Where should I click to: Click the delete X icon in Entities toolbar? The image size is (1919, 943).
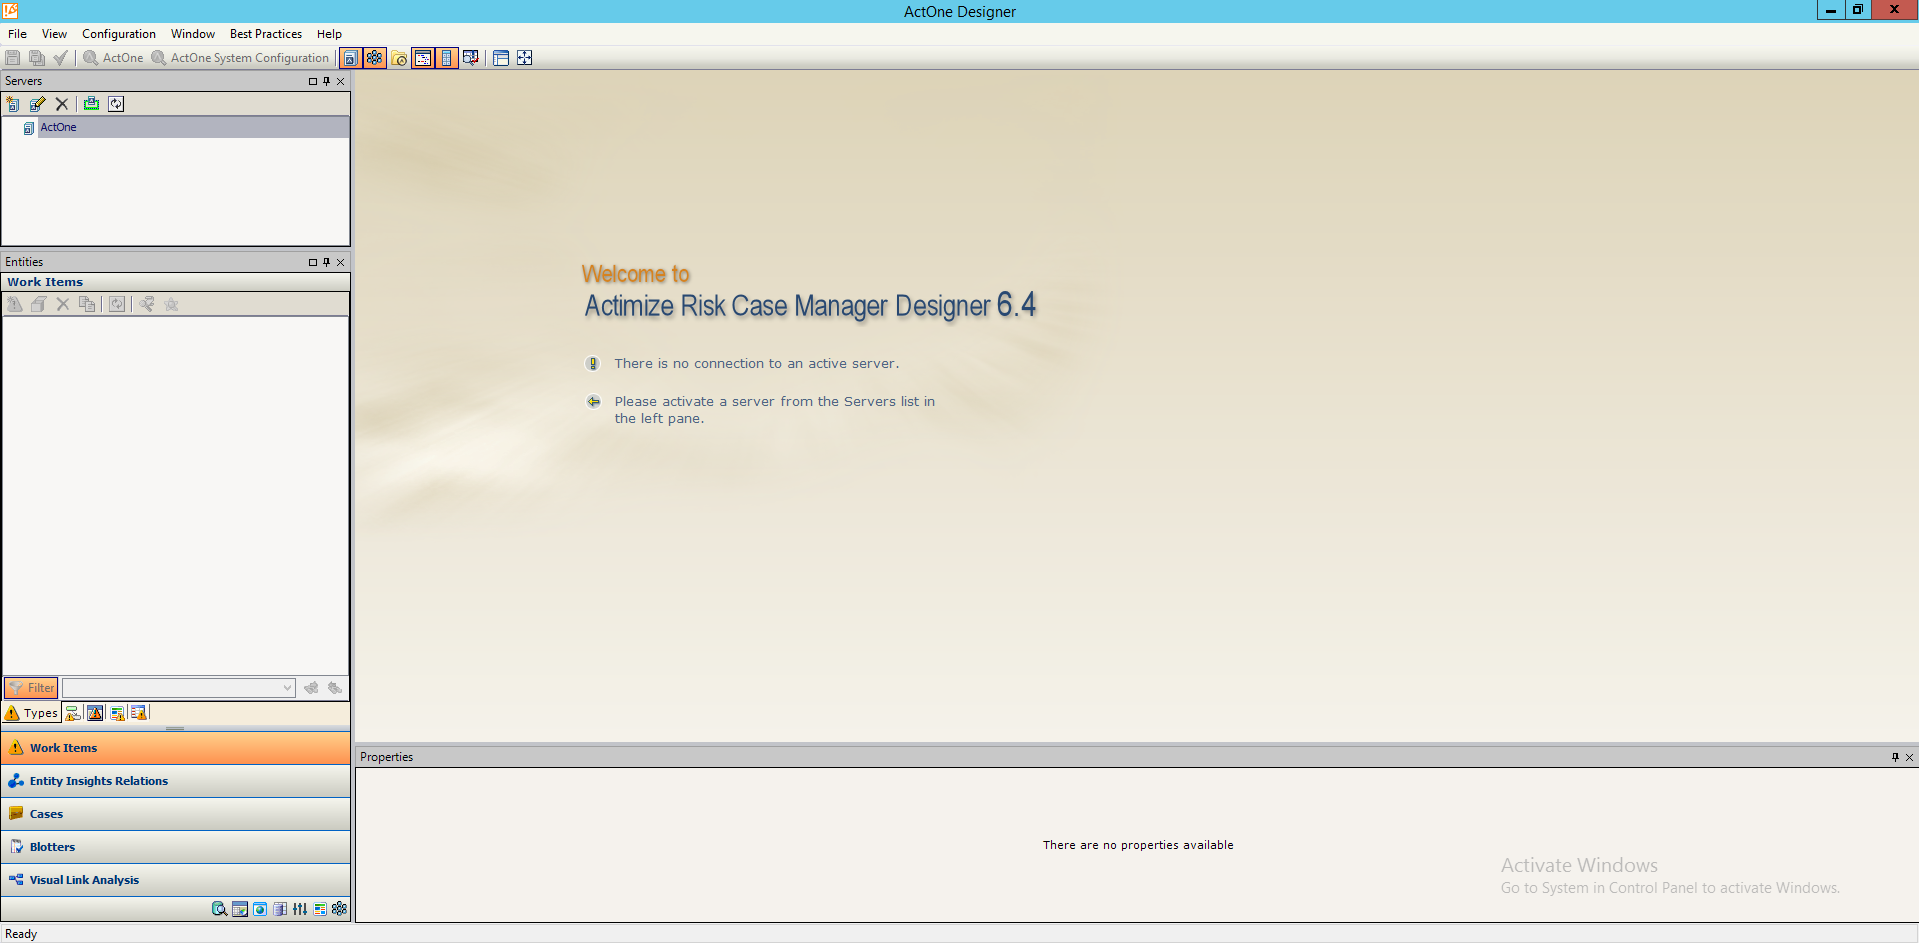pos(63,304)
